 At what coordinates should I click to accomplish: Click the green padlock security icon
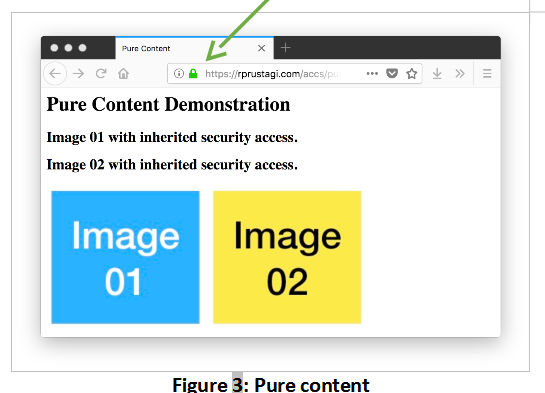[193, 74]
